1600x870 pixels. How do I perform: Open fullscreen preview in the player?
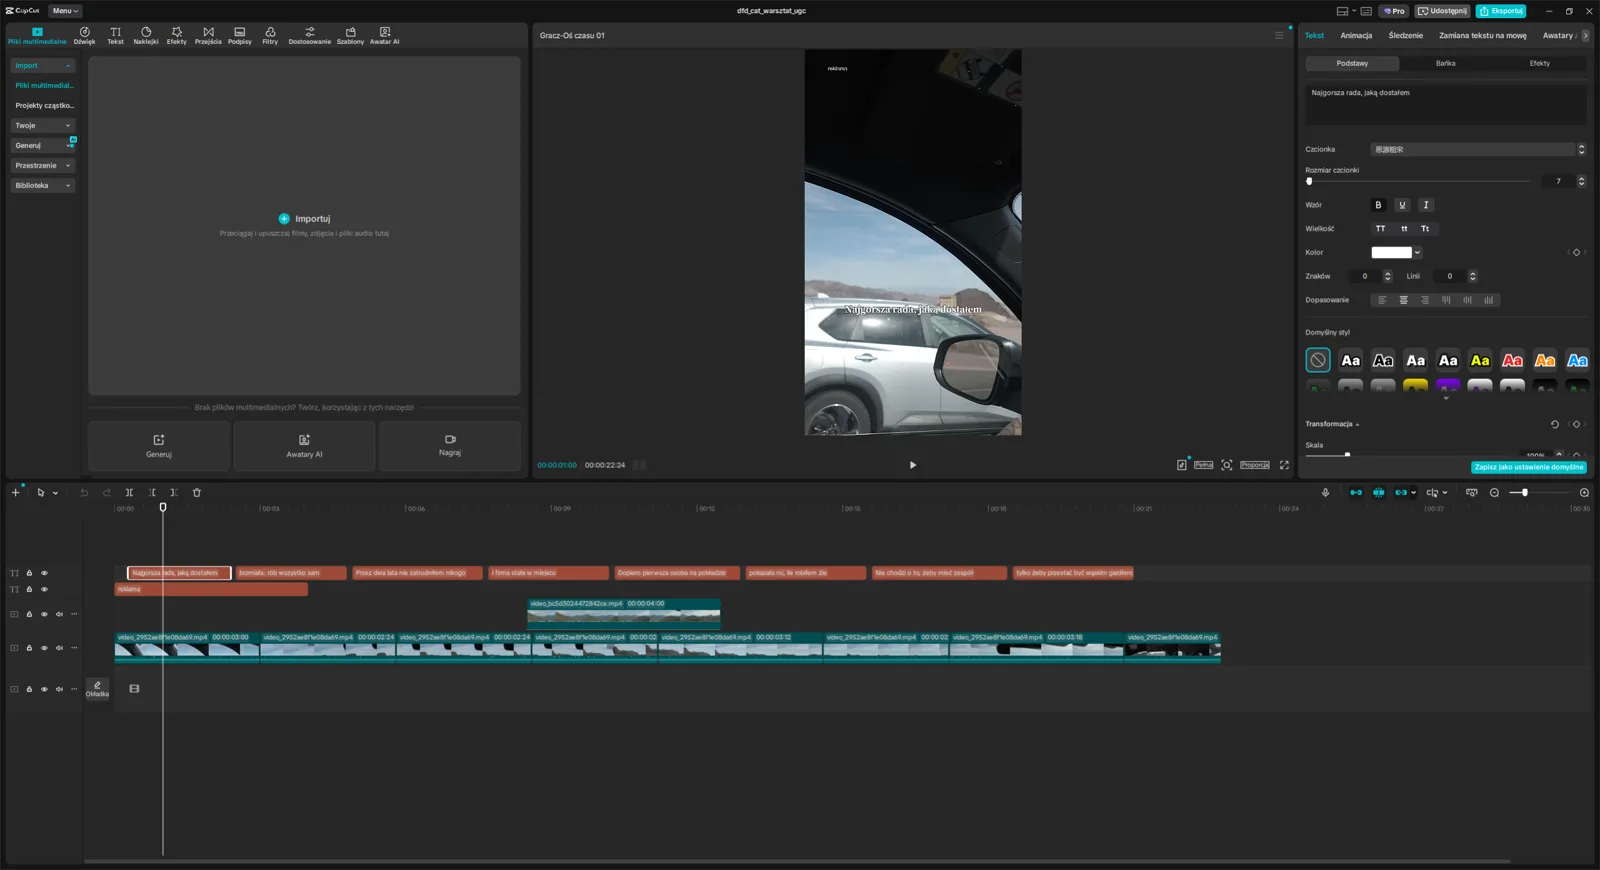pyautogui.click(x=1284, y=465)
